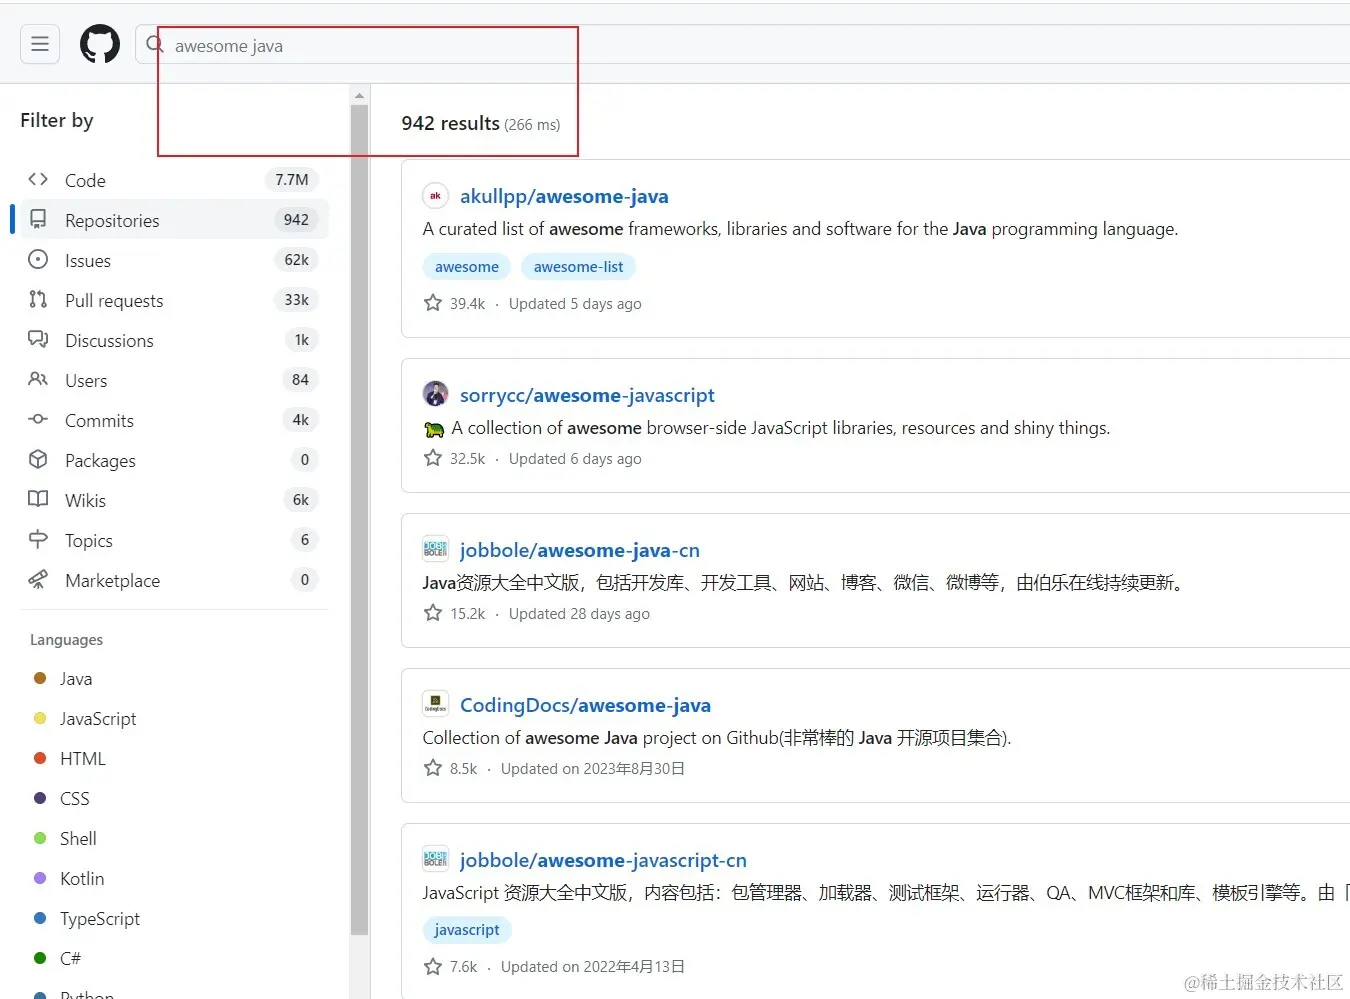Click the 'awesome-list' topic tag
This screenshot has width=1350, height=999.
(x=578, y=267)
